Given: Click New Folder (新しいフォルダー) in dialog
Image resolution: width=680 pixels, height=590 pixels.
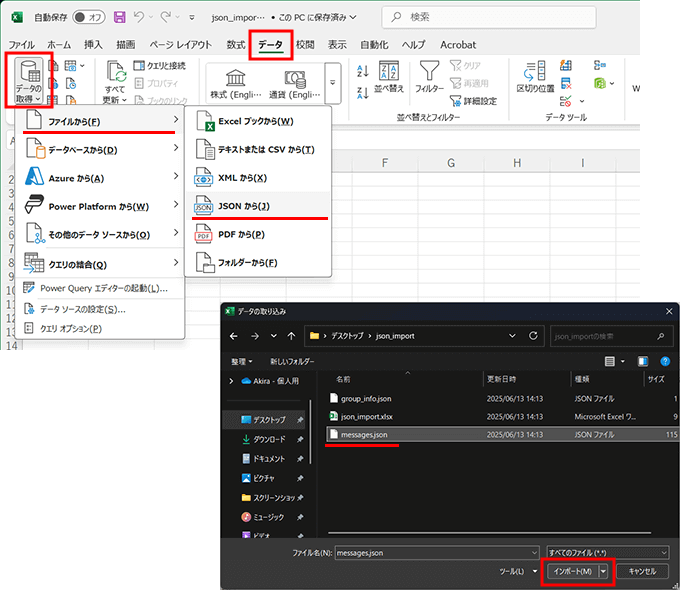Looking at the screenshot, I should coord(292,361).
